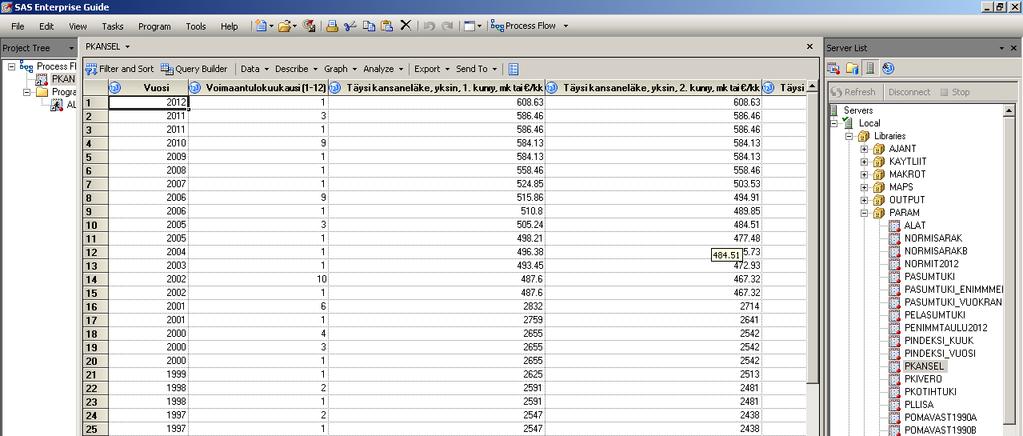
Task: Click the Process Flow toolbar button
Action: click(523, 26)
